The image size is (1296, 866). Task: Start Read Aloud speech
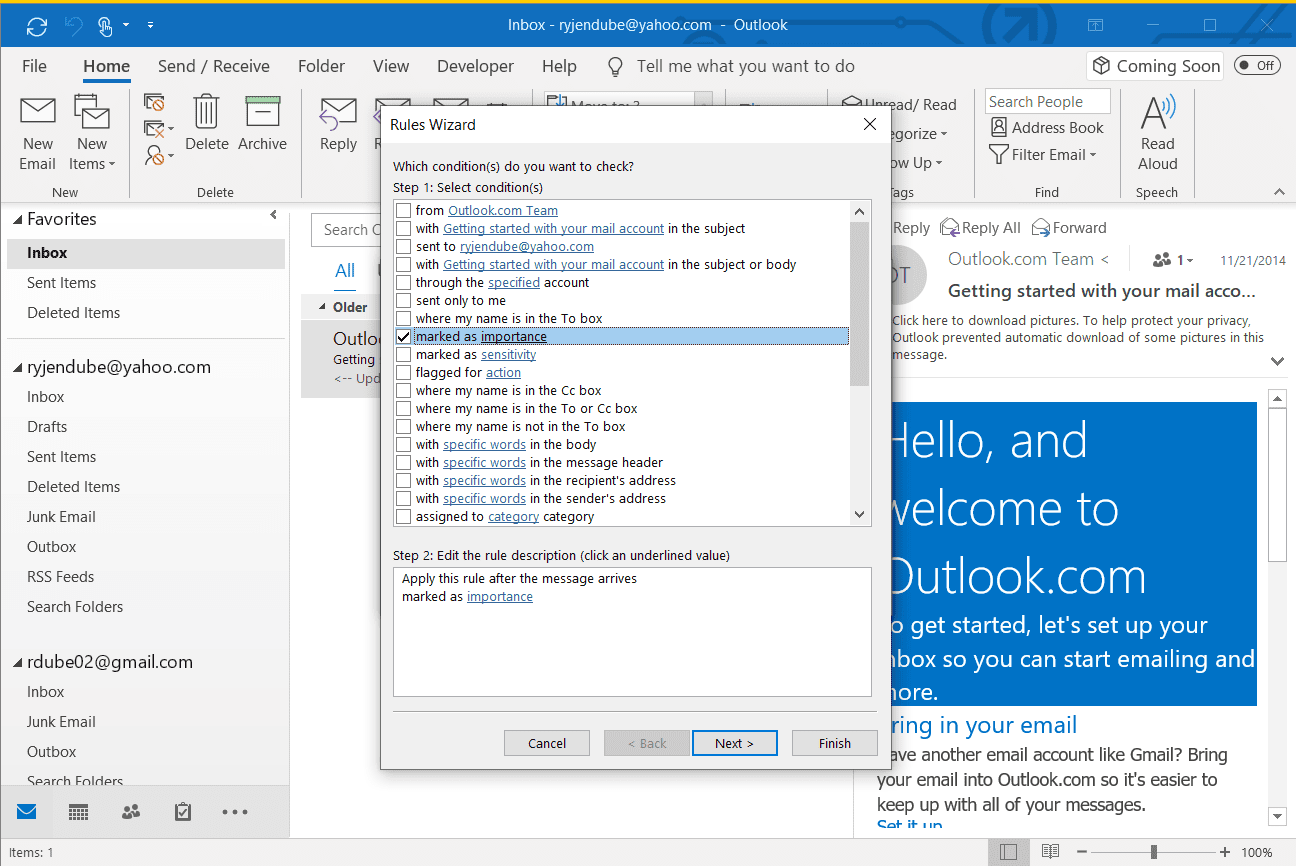(1157, 133)
